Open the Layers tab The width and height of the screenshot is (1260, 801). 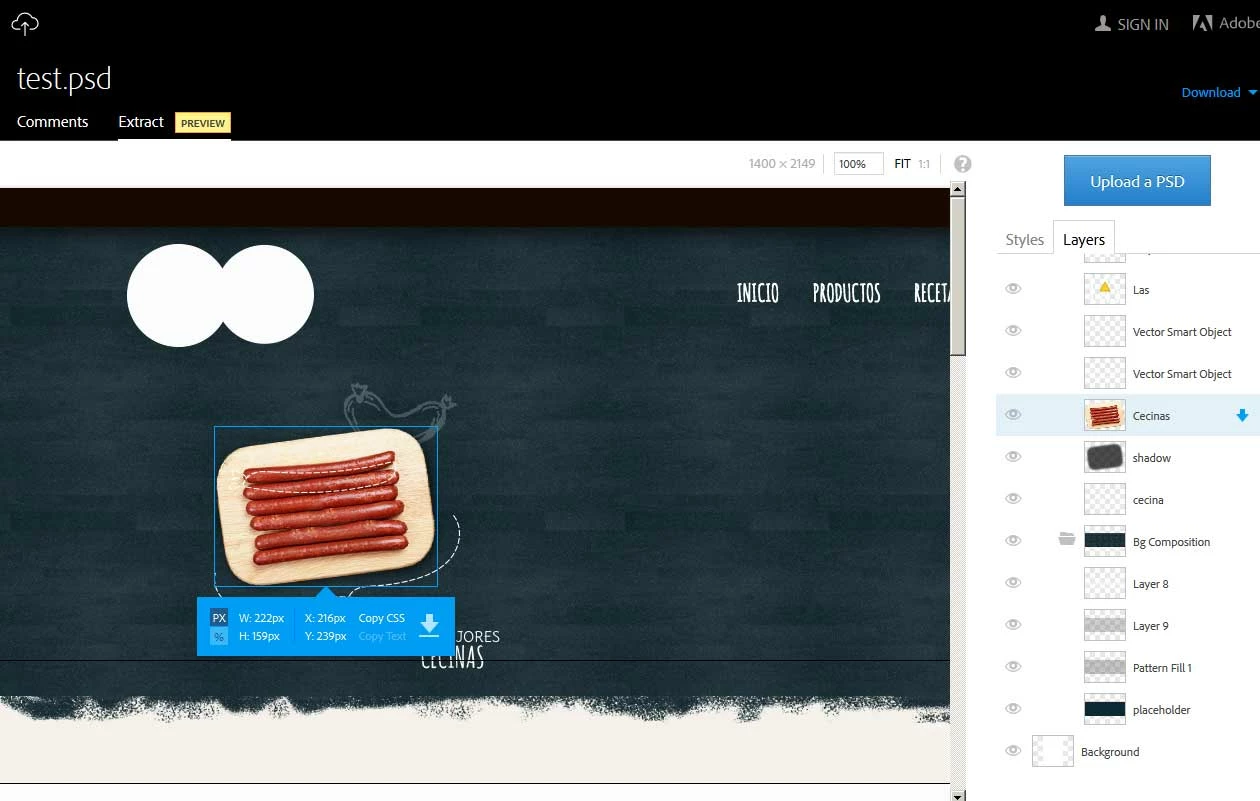[x=1084, y=239]
